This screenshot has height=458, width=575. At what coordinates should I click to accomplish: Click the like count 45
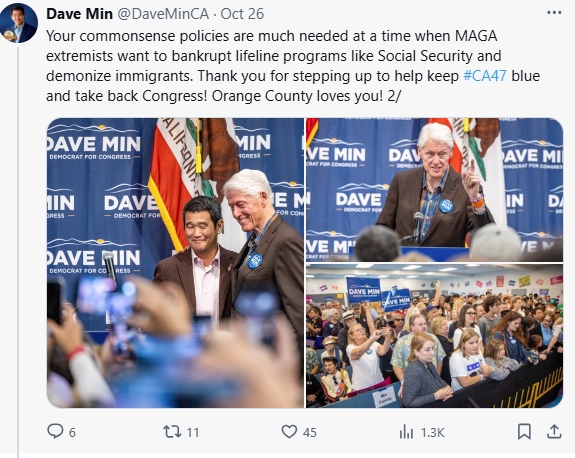tap(310, 433)
